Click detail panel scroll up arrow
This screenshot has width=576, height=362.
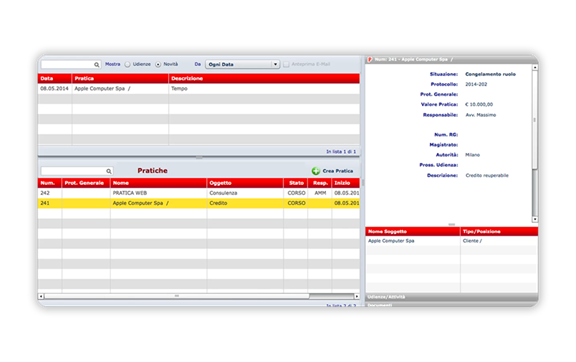pyautogui.click(x=535, y=68)
